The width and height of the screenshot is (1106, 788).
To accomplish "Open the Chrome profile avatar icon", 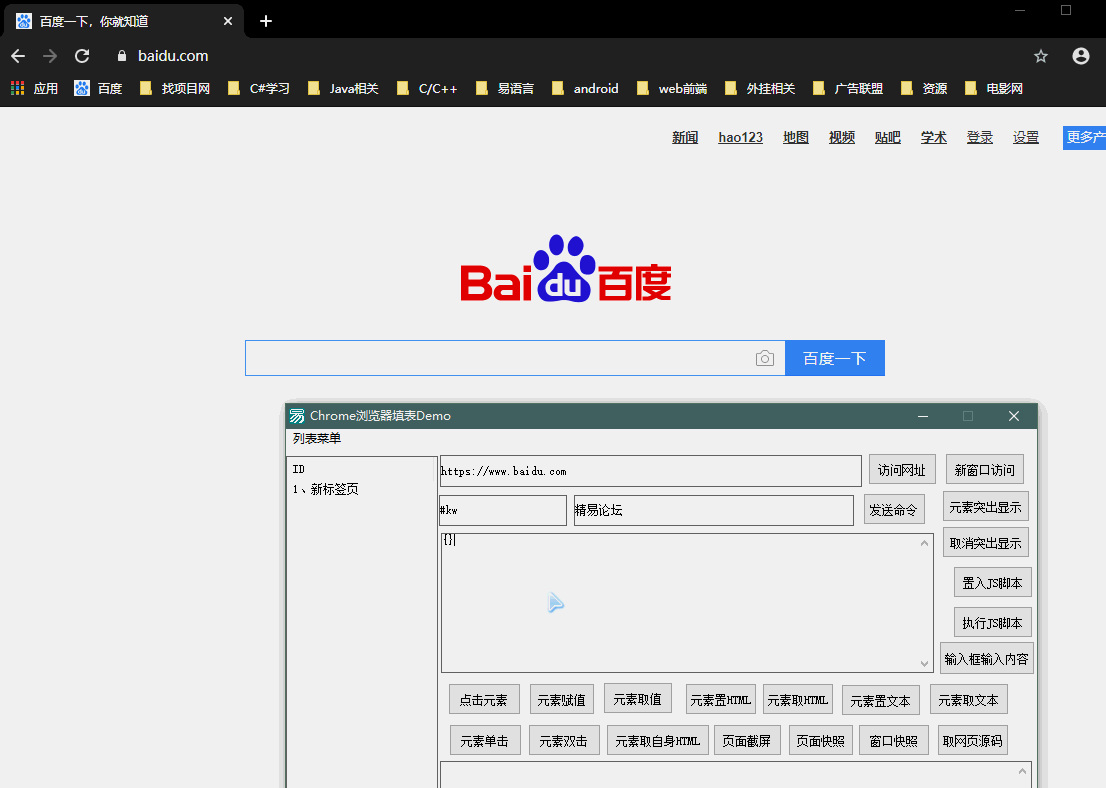I will (1081, 56).
